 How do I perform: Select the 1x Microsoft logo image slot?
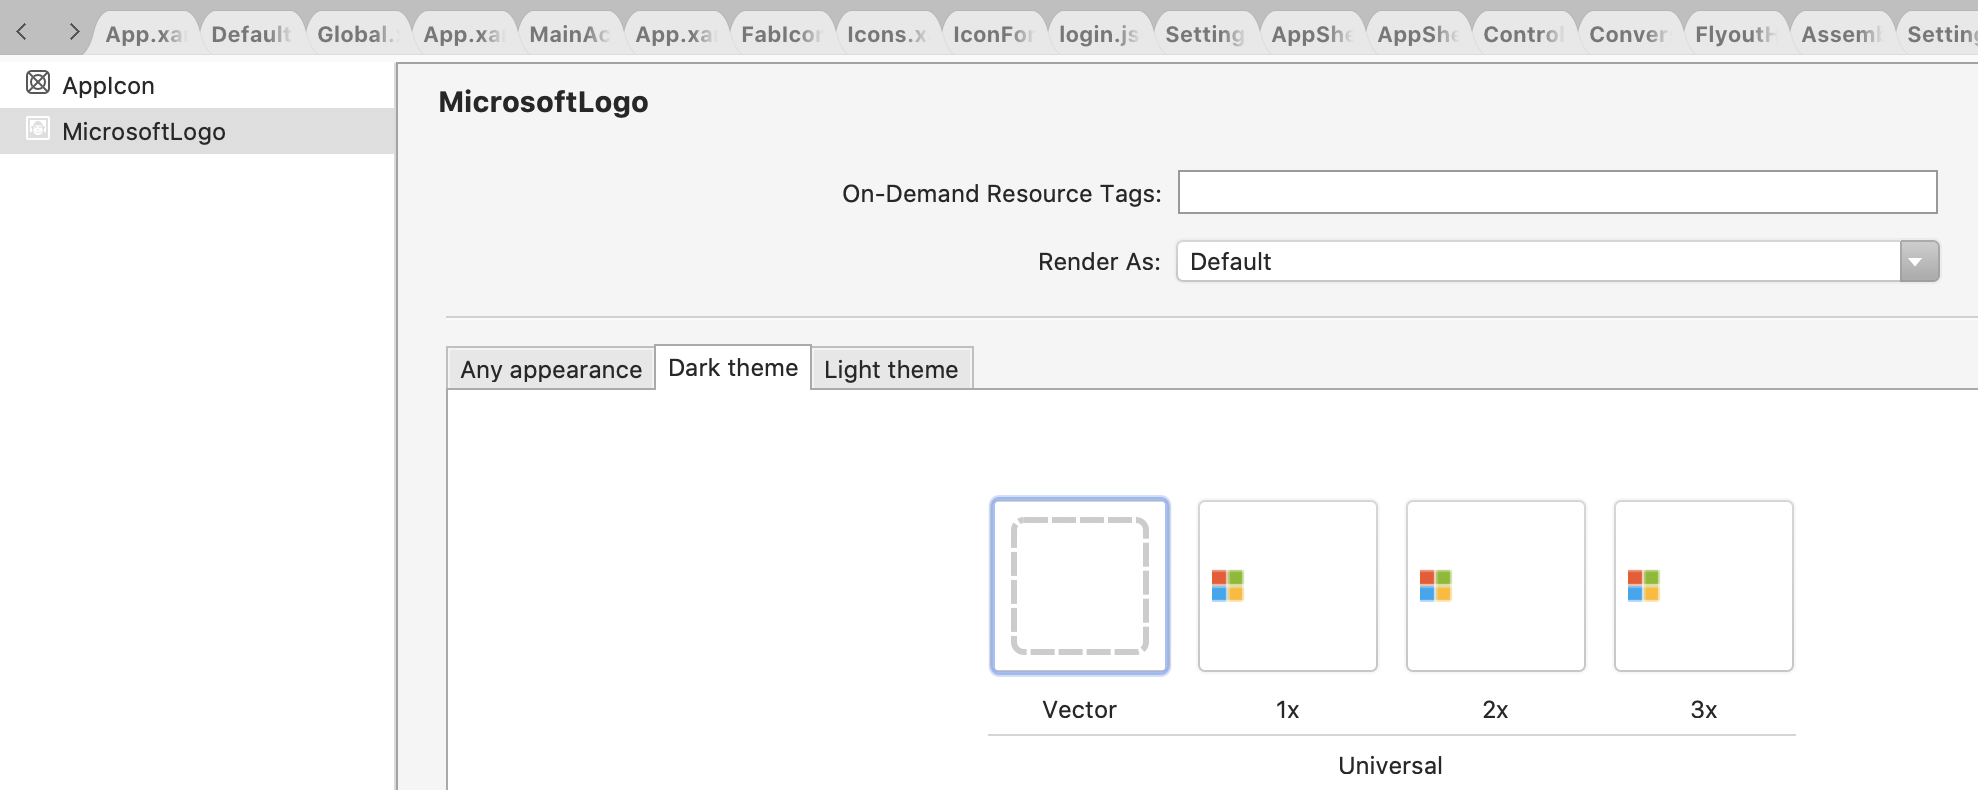click(1287, 586)
